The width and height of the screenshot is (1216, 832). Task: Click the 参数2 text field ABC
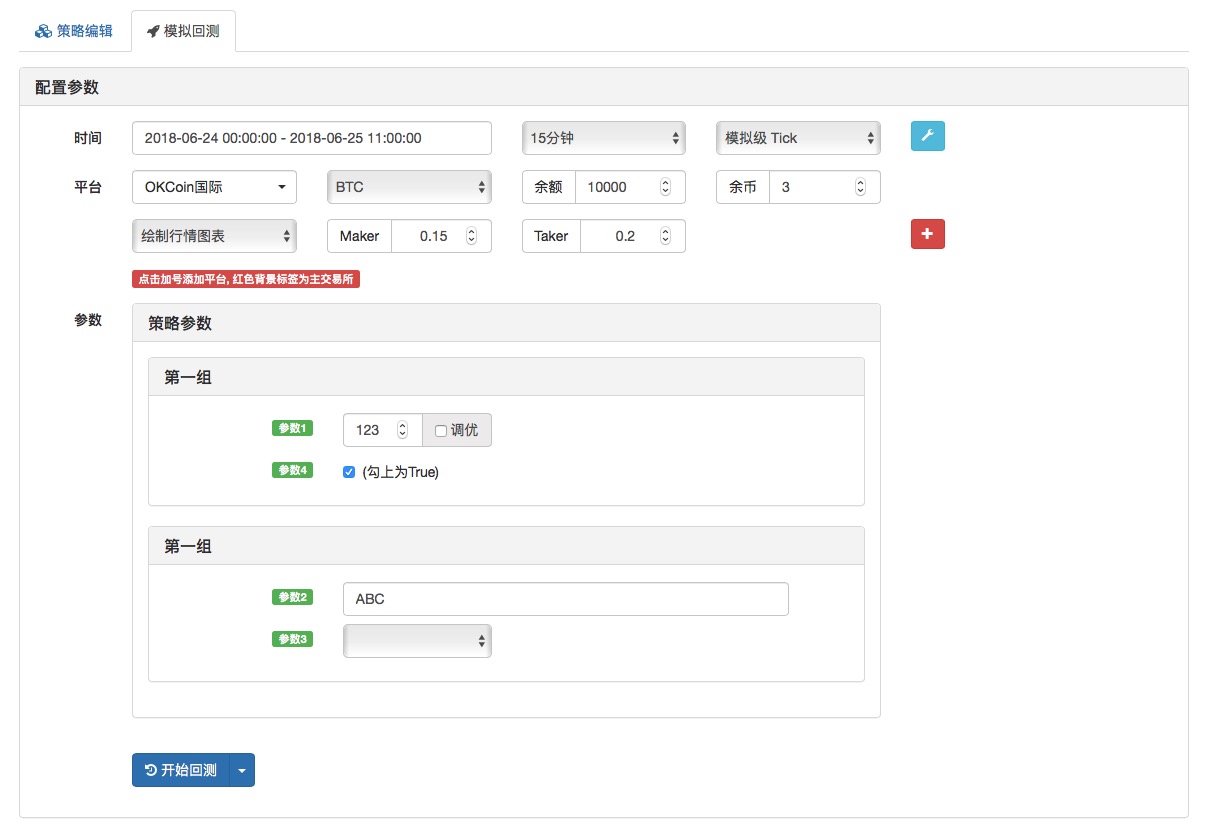(x=565, y=599)
